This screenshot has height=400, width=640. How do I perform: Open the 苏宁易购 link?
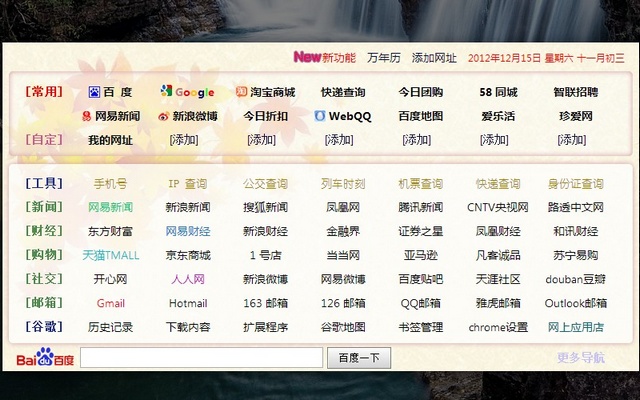[x=576, y=256]
